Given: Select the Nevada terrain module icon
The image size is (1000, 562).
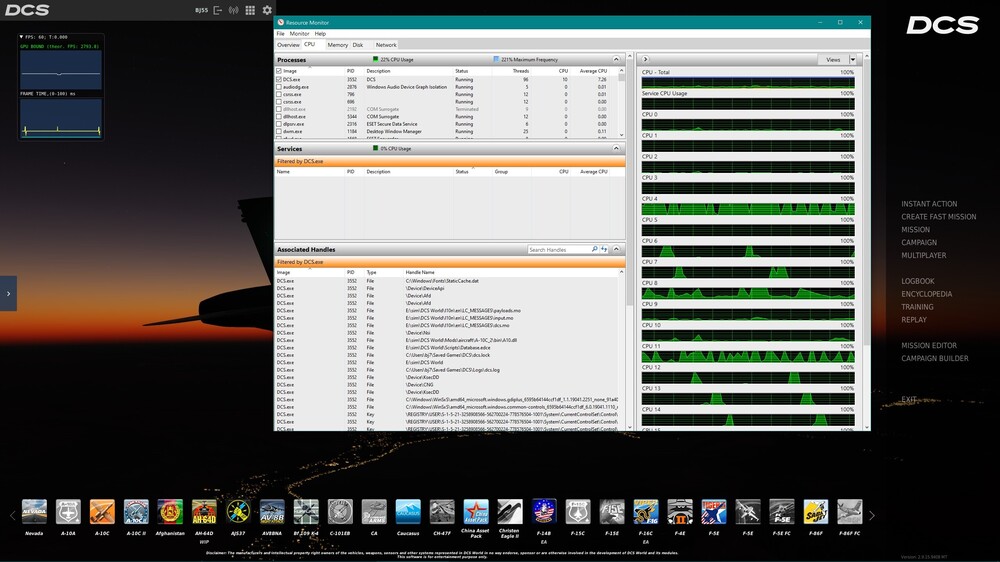Looking at the screenshot, I should [34, 512].
